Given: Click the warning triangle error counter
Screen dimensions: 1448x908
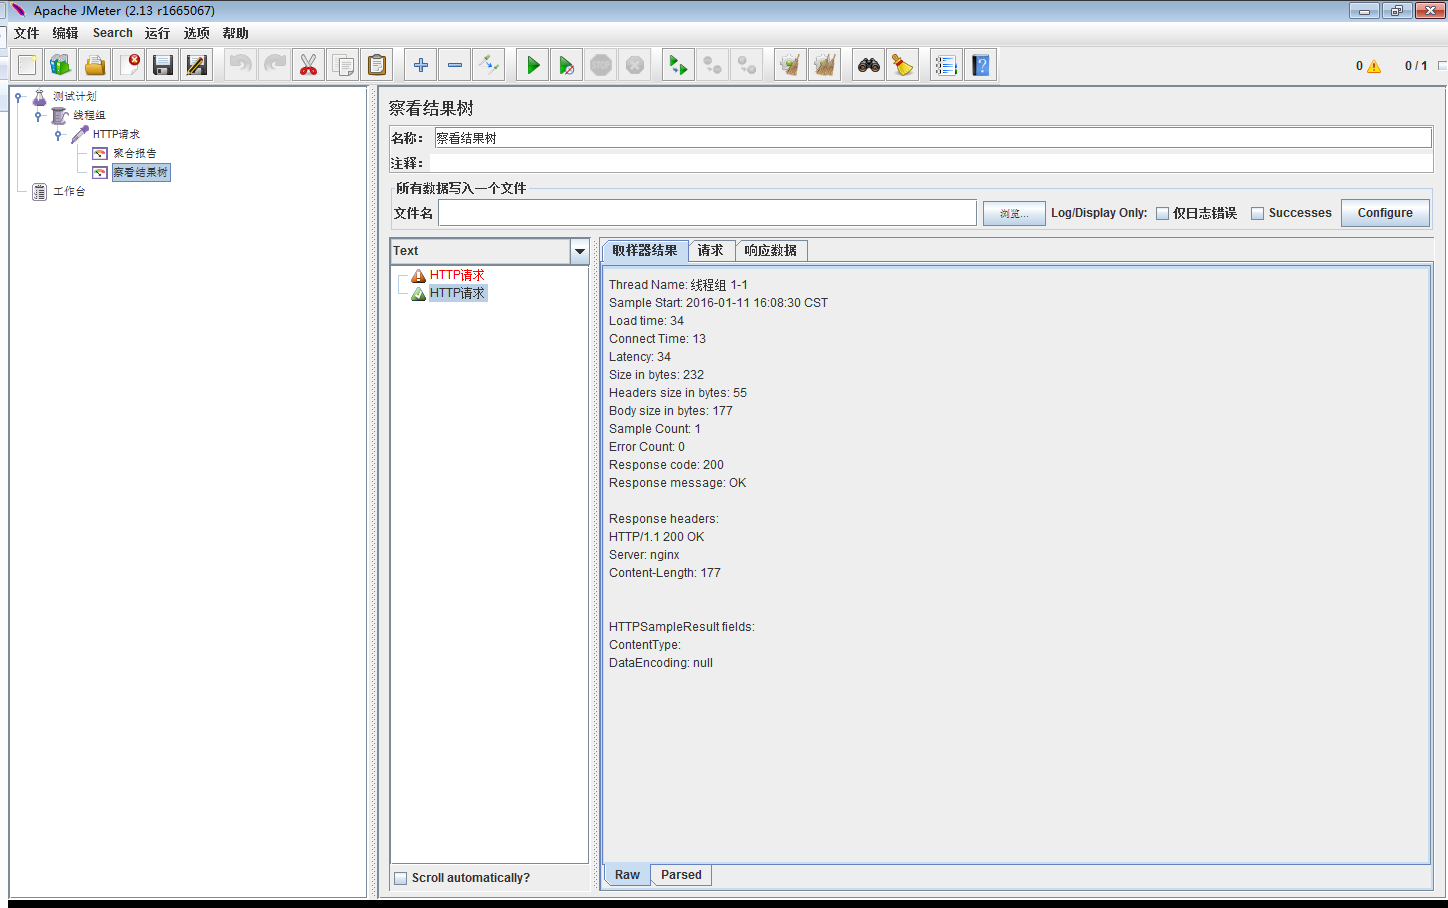Looking at the screenshot, I should tap(1374, 66).
